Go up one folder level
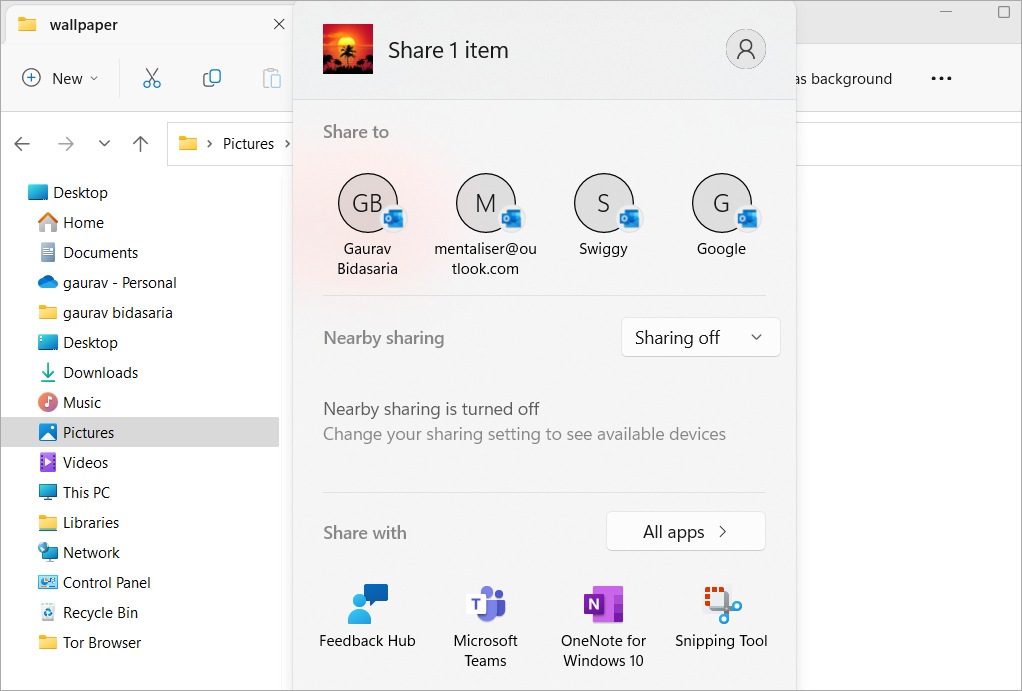 point(140,143)
